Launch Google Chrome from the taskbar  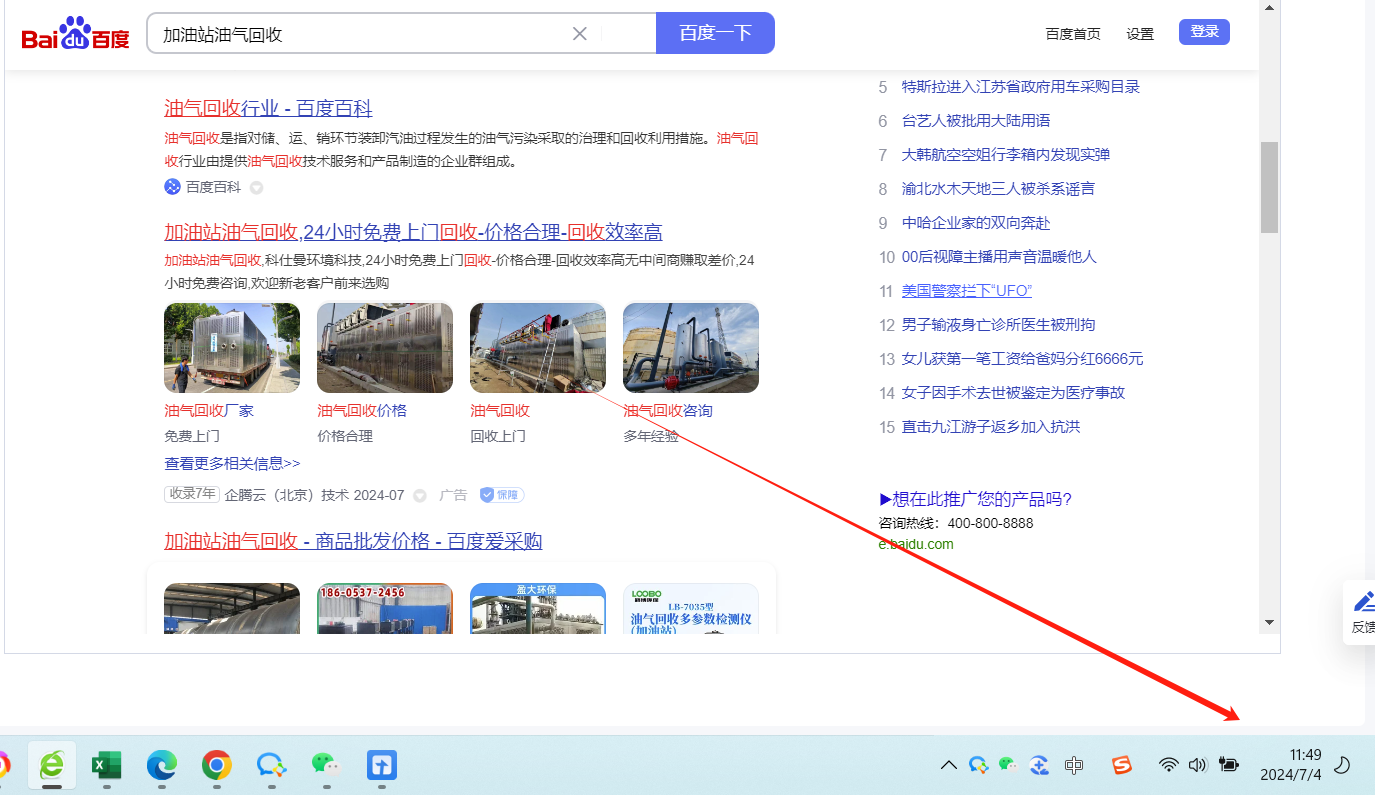[216, 765]
